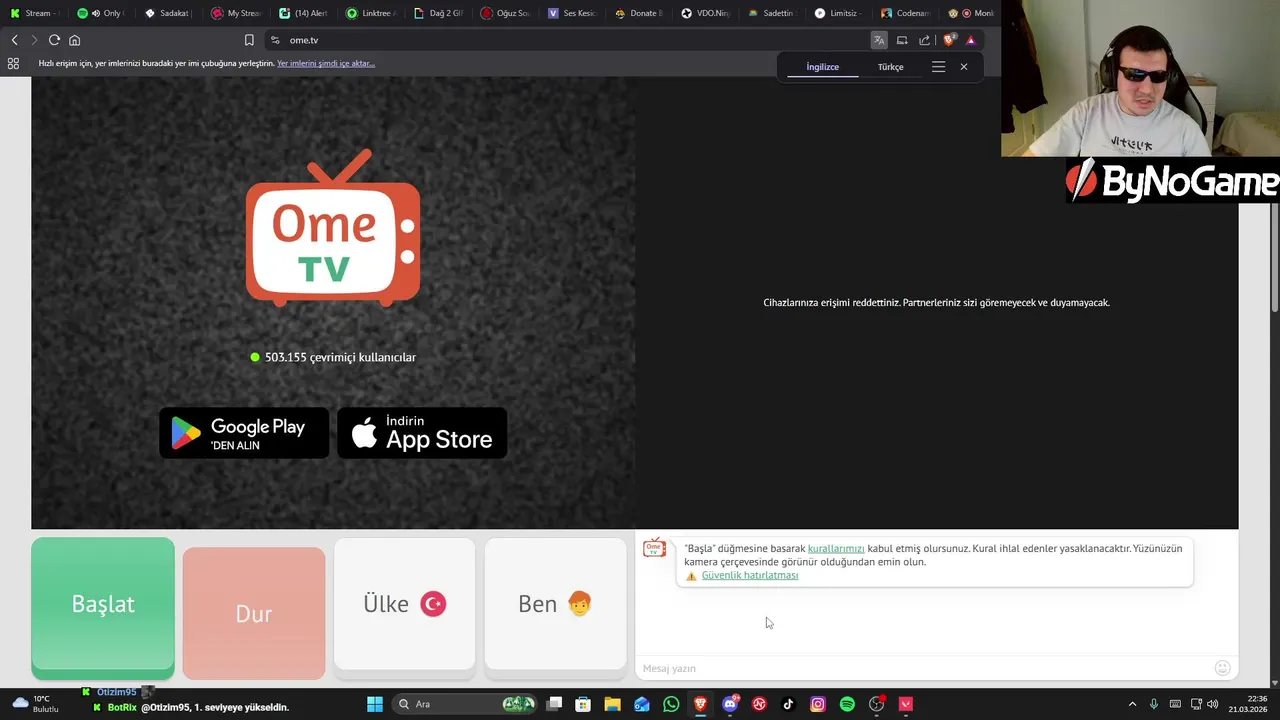This screenshot has height=720, width=1280.
Task: Open File Explorer on taskbar
Action: coord(612,704)
